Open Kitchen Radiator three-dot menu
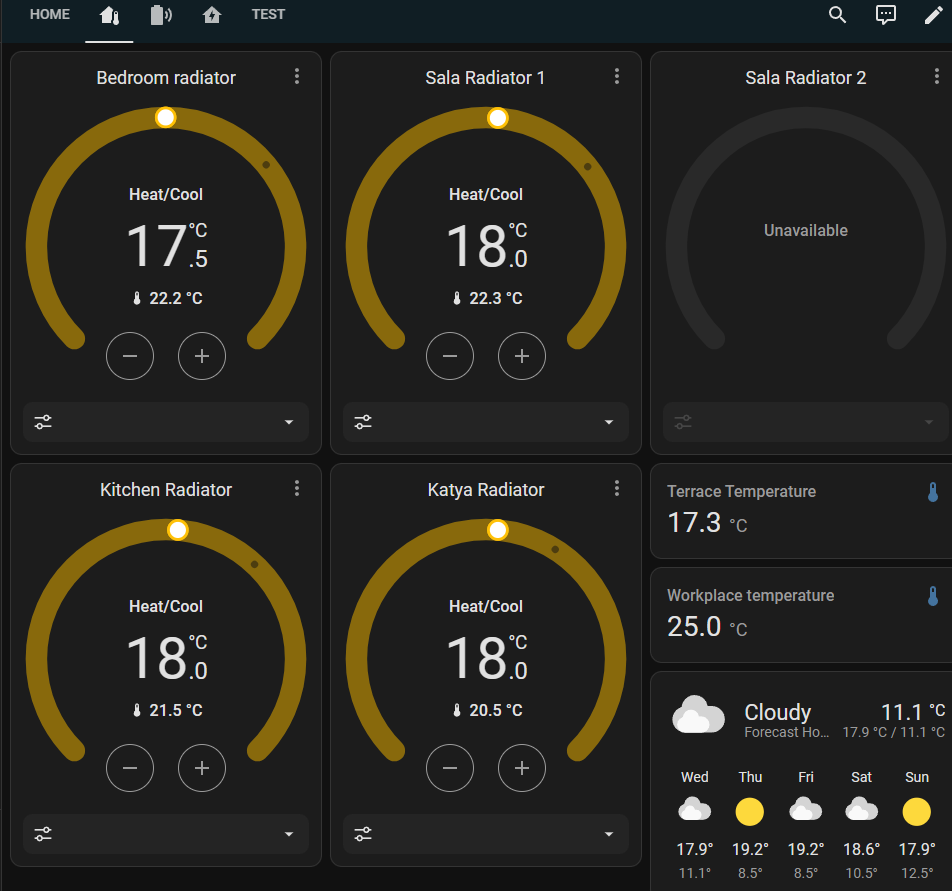 (297, 488)
